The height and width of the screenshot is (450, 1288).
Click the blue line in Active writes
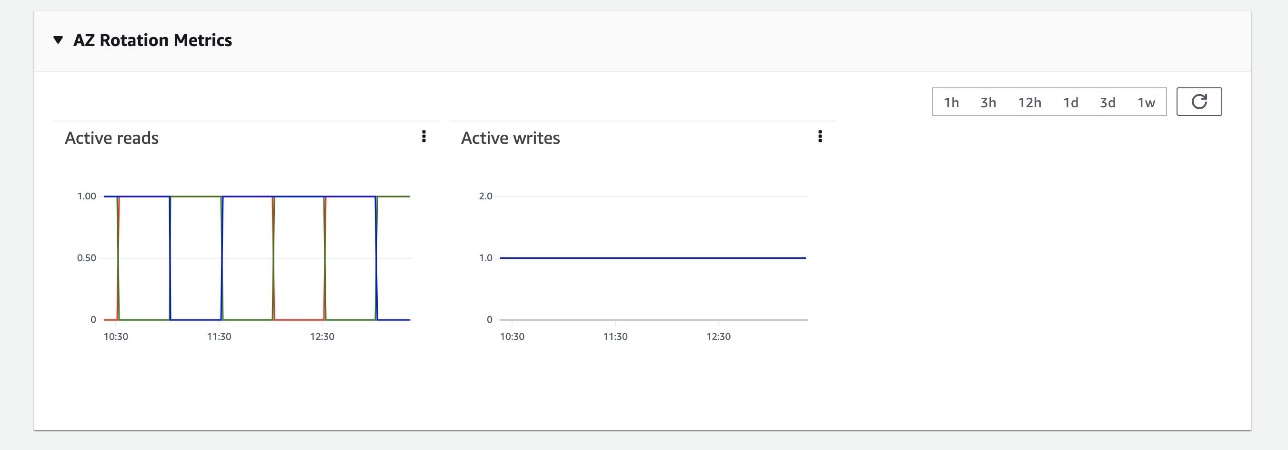pos(653,258)
